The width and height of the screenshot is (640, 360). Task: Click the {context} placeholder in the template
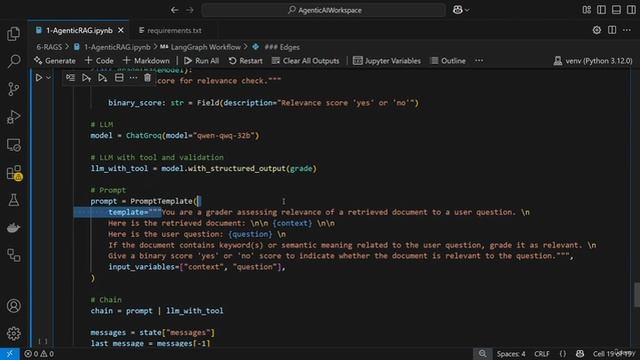pyautogui.click(x=292, y=223)
